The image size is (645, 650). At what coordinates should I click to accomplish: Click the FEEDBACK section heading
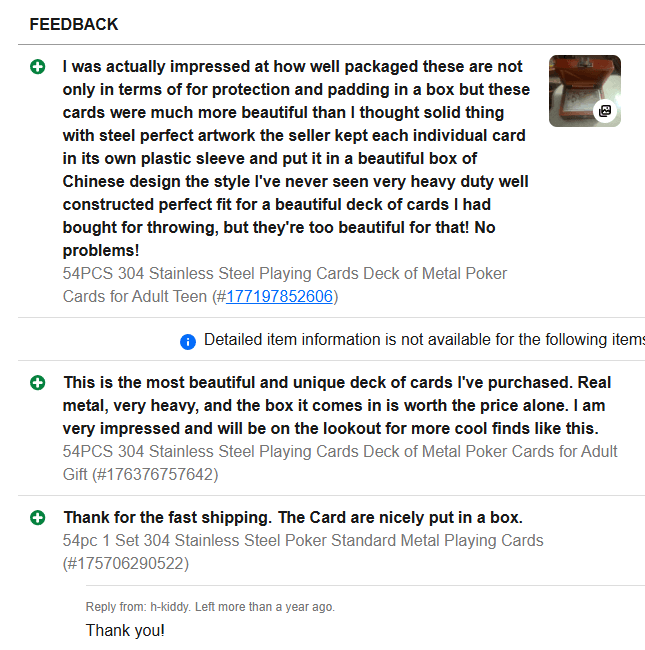coord(74,24)
